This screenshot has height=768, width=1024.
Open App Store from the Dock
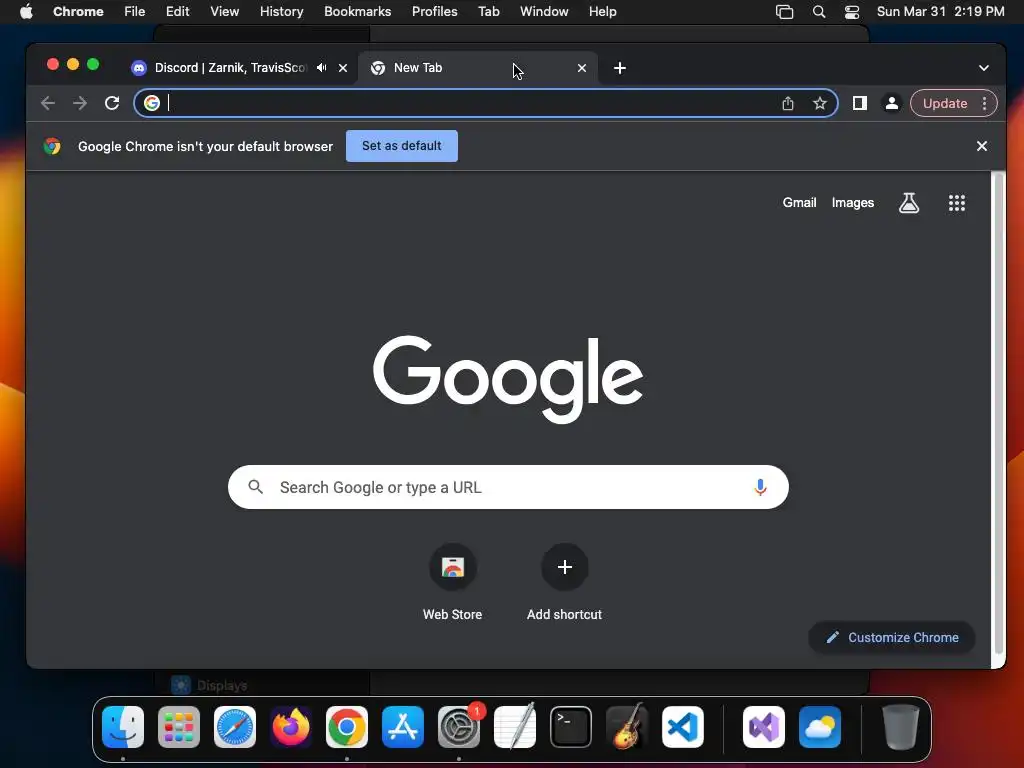click(x=403, y=727)
